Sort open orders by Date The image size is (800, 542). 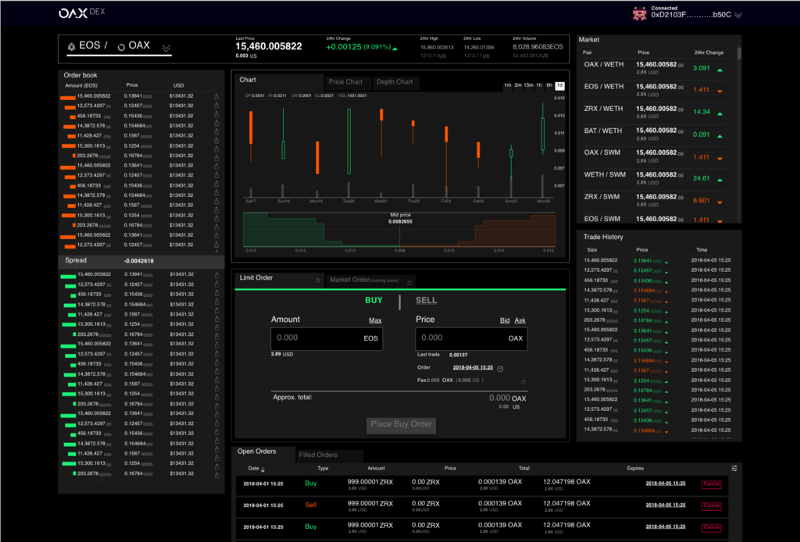point(256,469)
